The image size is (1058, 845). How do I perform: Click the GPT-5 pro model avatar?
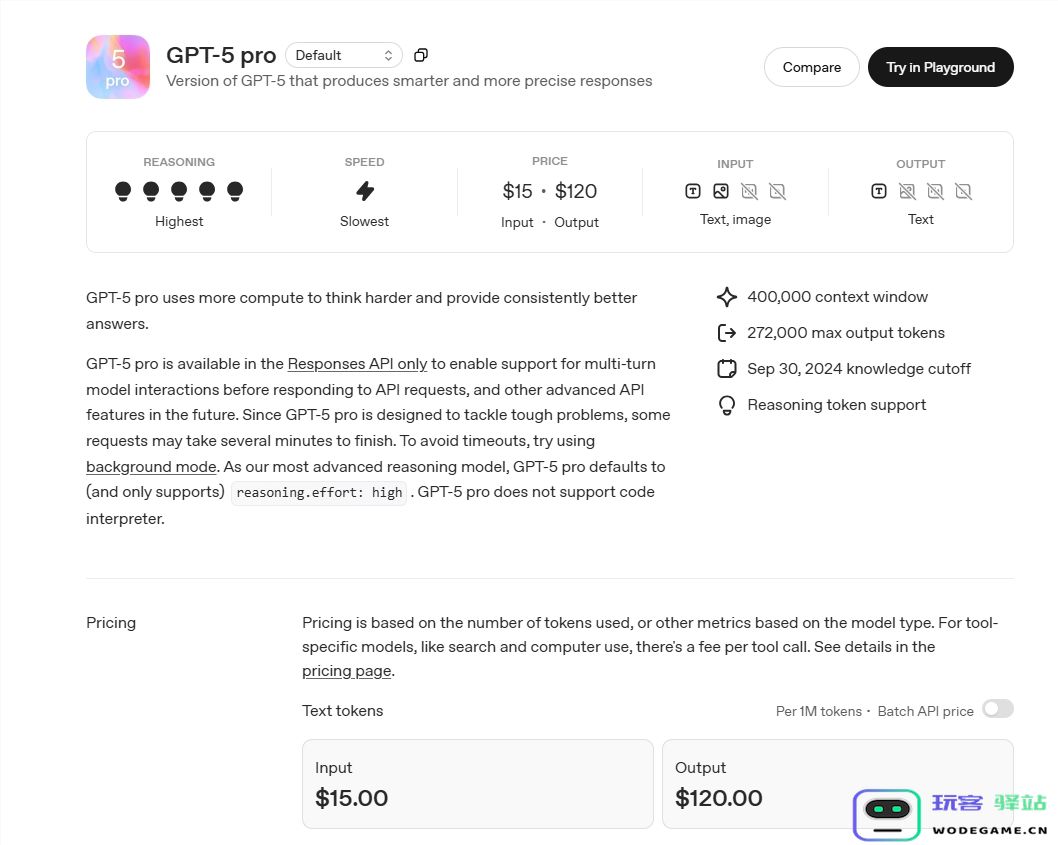pyautogui.click(x=117, y=67)
